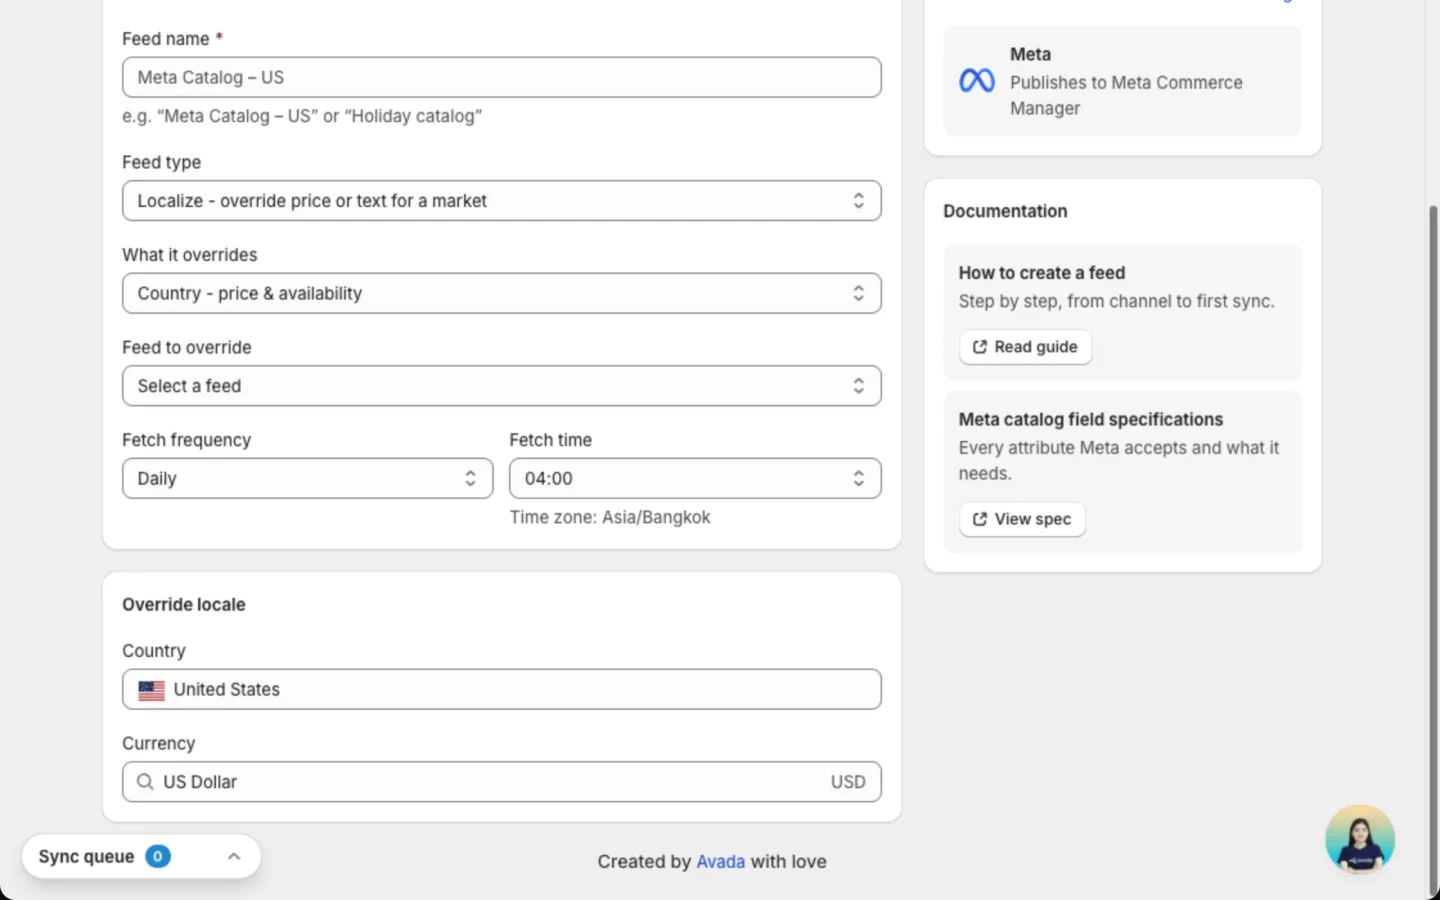Click the Read guide button
This screenshot has width=1440, height=900.
pos(1025,347)
